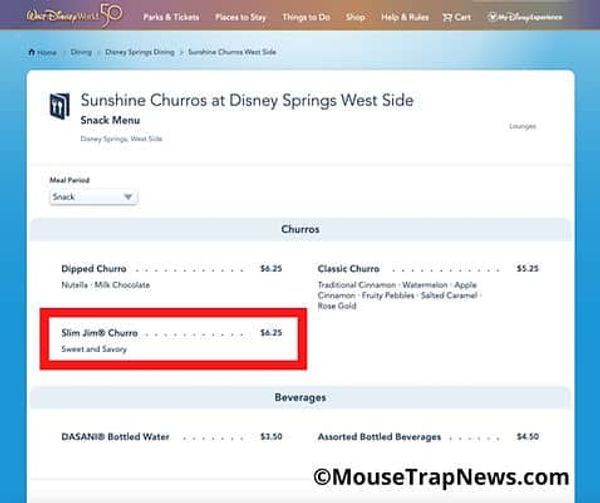
Task: Click Sunshine Churros West Side breadcrumb
Action: point(232,52)
